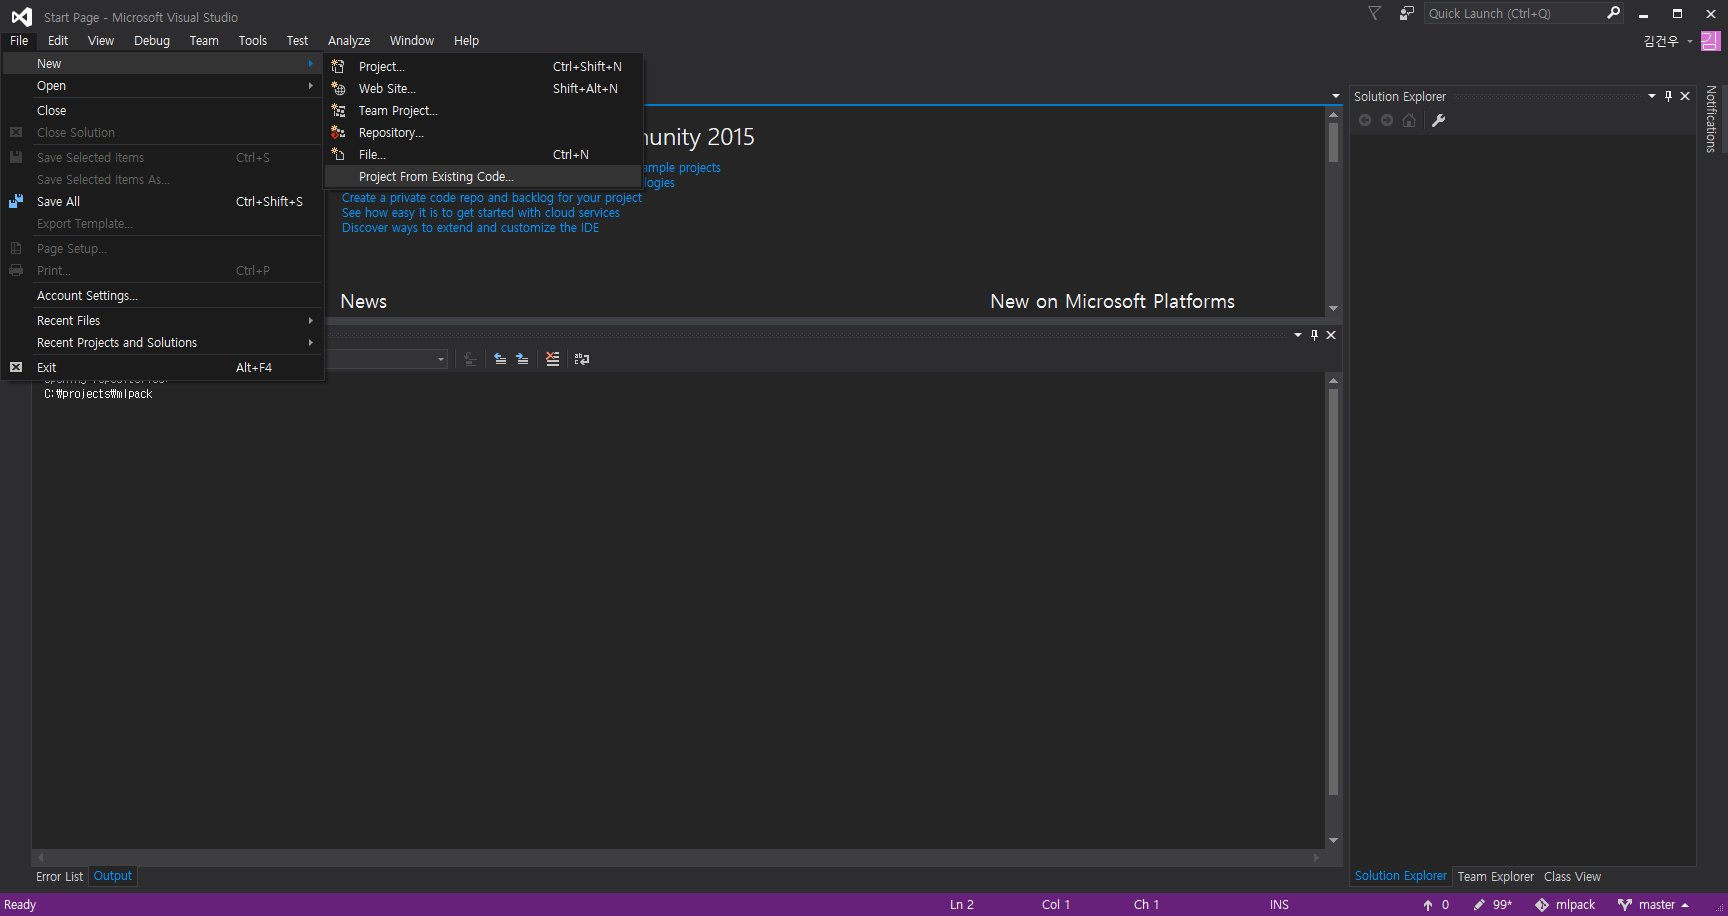Expand the account name dropdown
Viewport: 1728px width, 916px height.
[x=1689, y=41]
